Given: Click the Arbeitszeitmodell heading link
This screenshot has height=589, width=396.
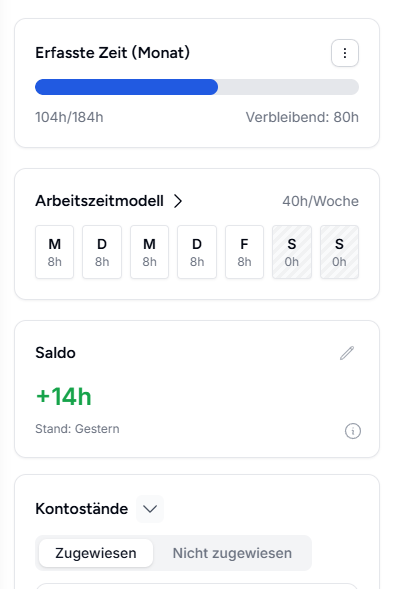Looking at the screenshot, I should pyautogui.click(x=99, y=201).
